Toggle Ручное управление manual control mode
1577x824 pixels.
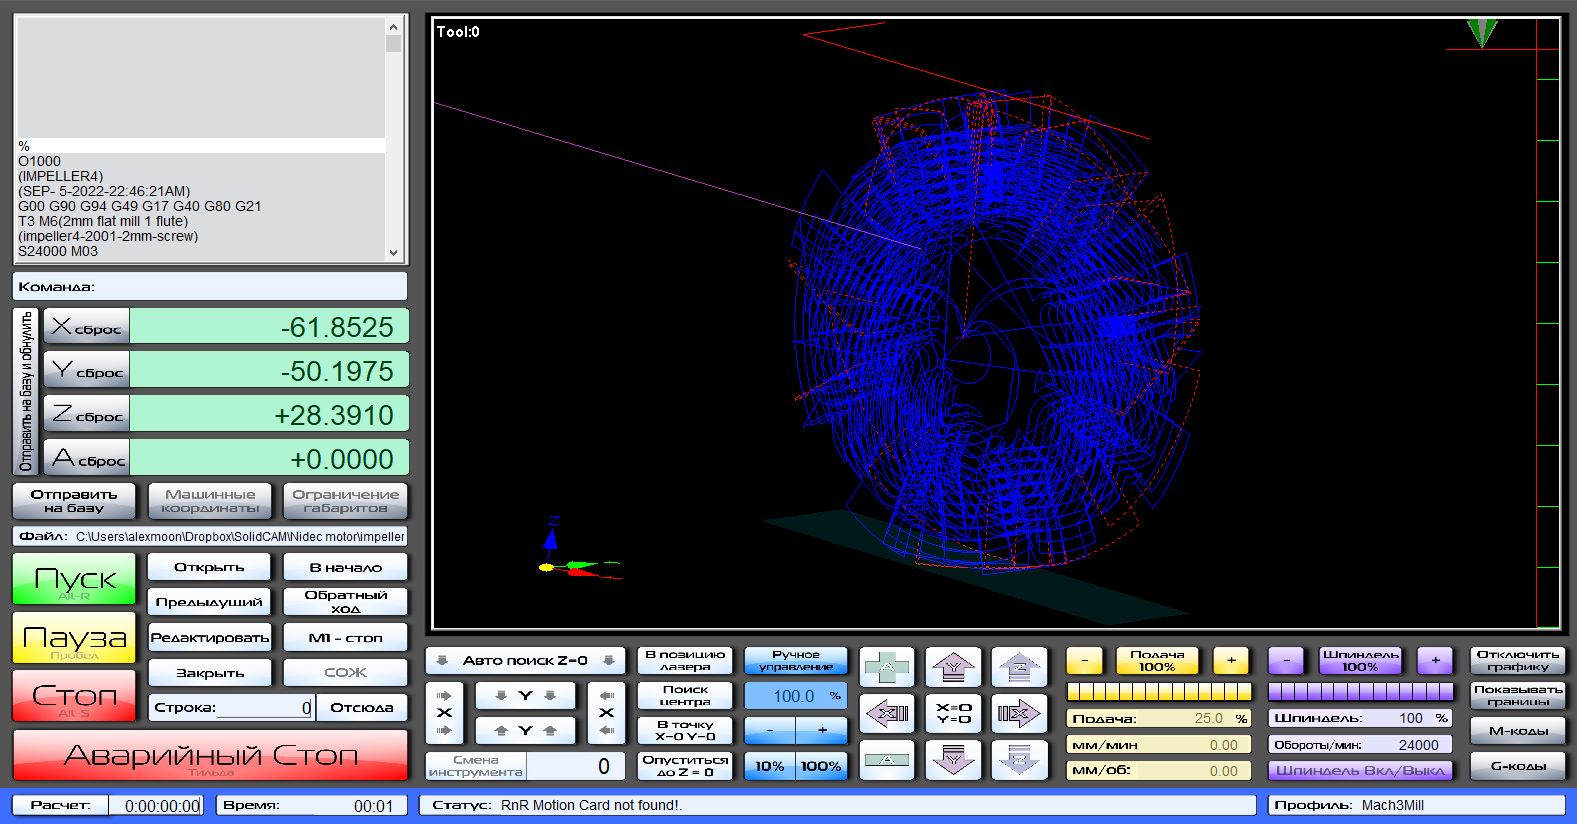(x=795, y=661)
